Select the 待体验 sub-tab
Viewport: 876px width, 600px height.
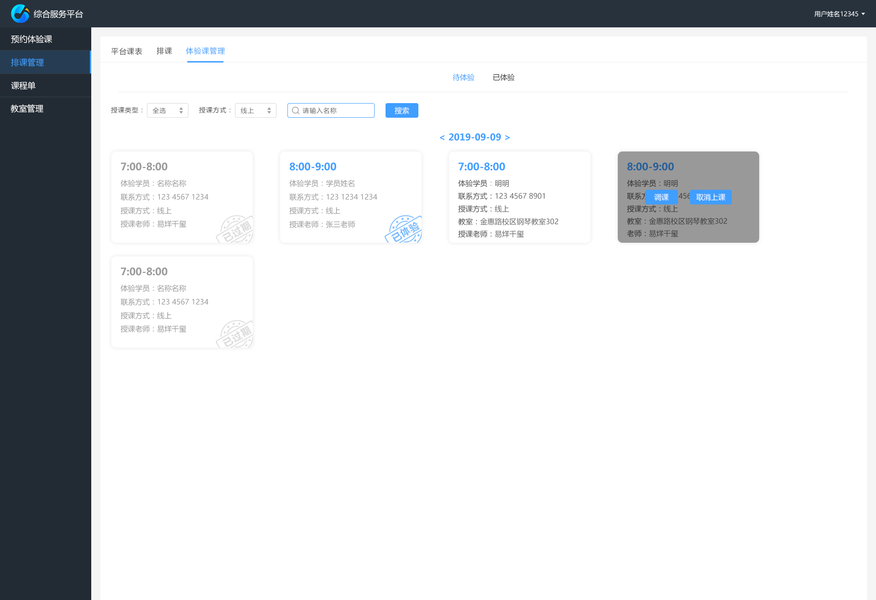tap(463, 78)
